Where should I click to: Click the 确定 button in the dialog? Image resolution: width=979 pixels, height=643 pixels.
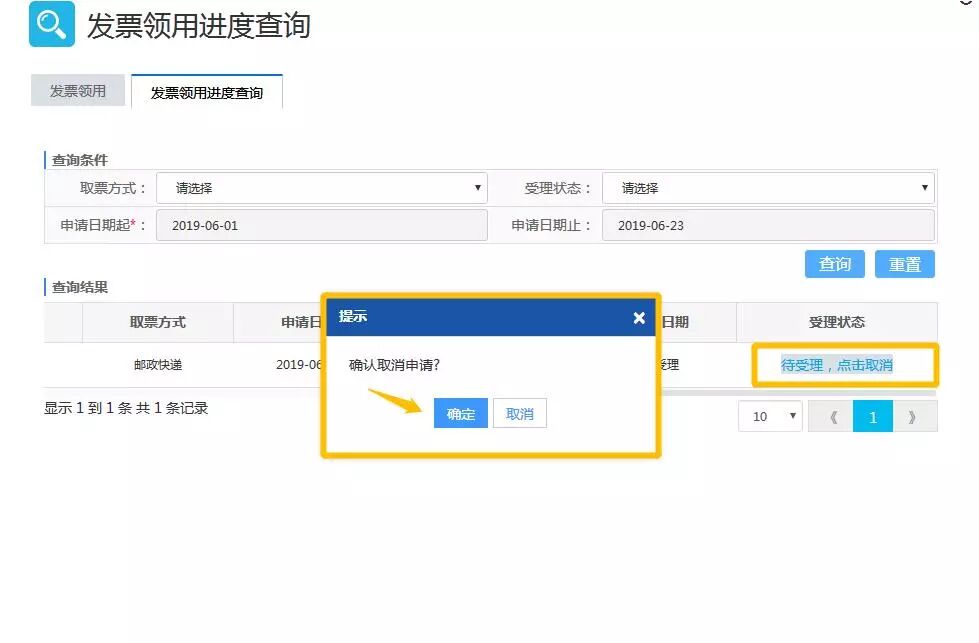click(460, 413)
